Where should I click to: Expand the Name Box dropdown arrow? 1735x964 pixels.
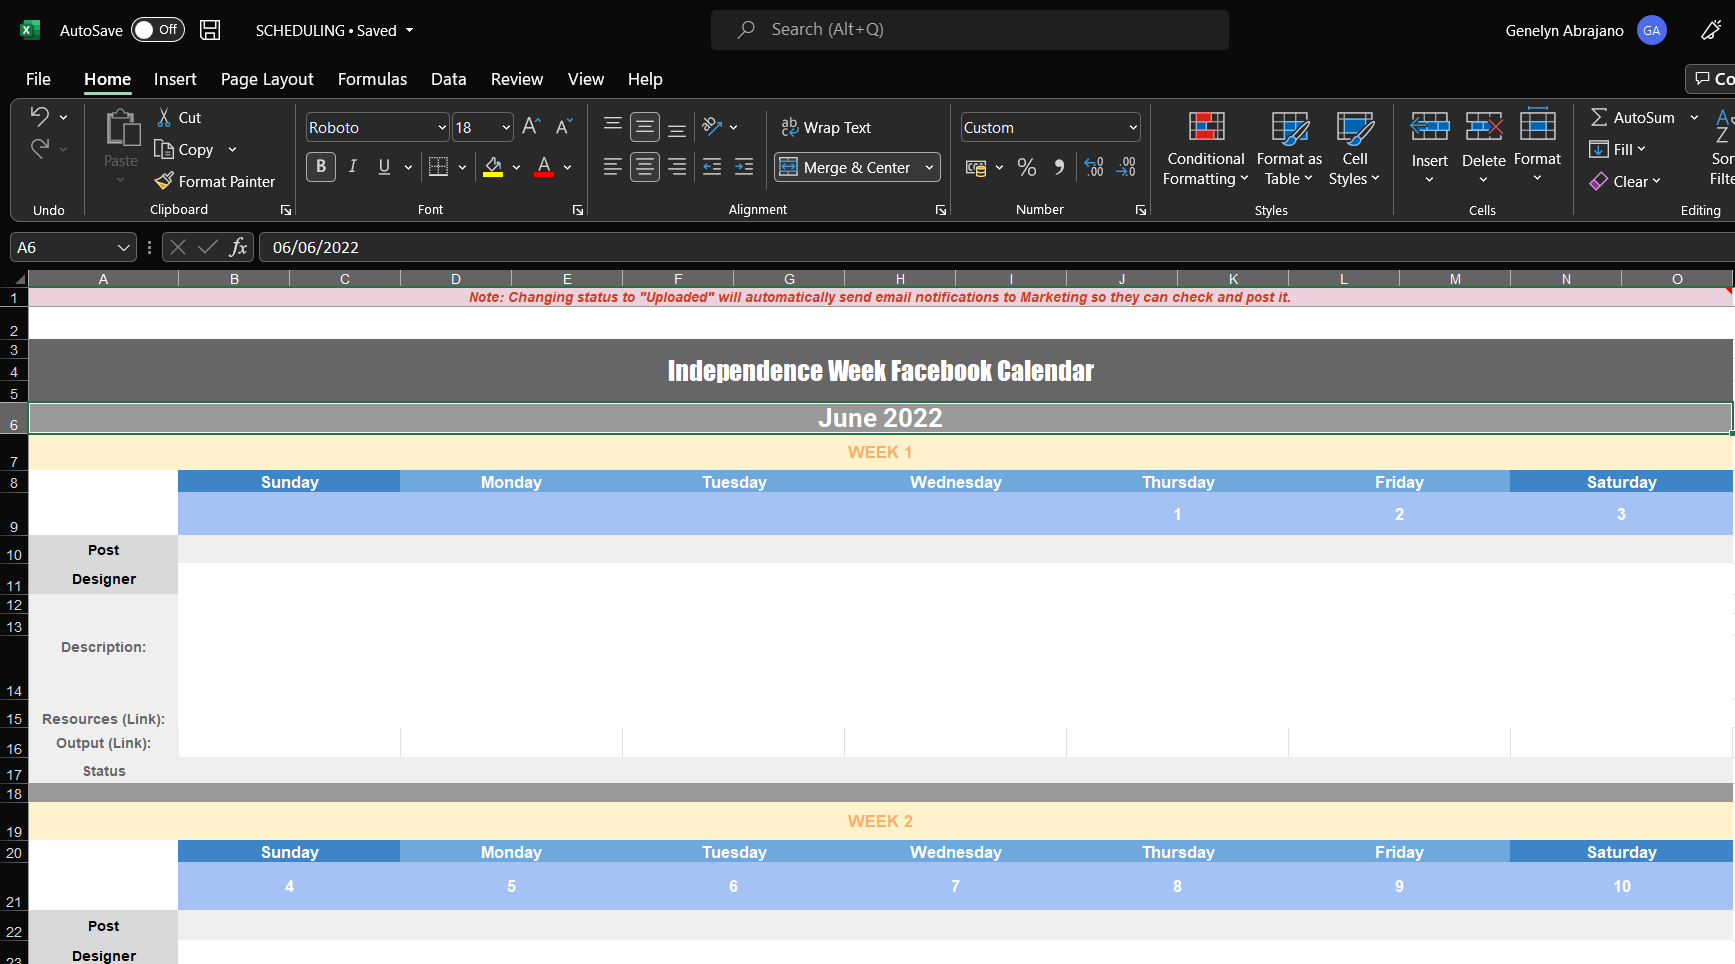point(123,247)
